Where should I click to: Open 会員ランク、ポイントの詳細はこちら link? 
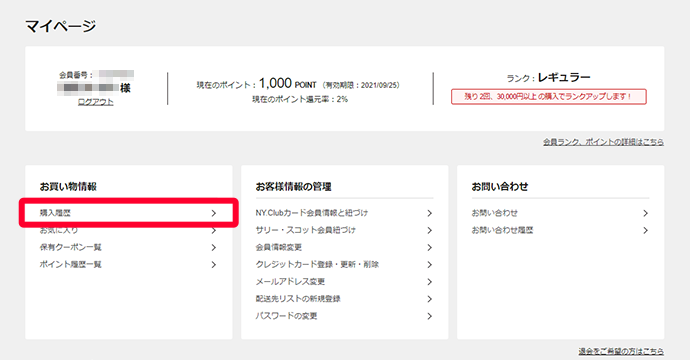click(x=603, y=142)
